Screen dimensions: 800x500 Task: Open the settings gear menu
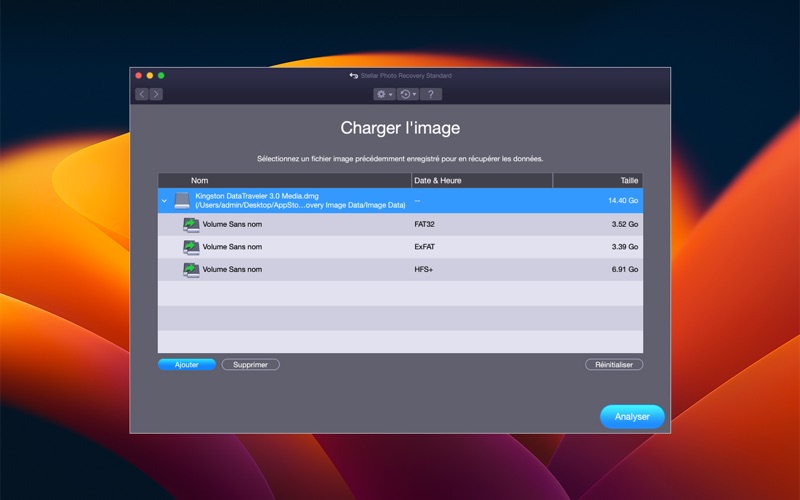pos(384,94)
